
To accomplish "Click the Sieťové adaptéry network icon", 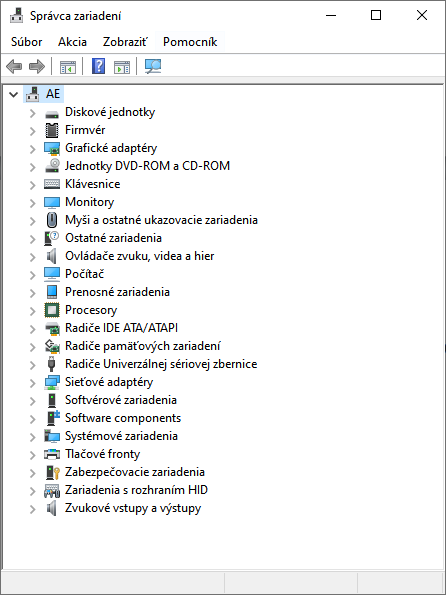I will pyautogui.click(x=52, y=382).
